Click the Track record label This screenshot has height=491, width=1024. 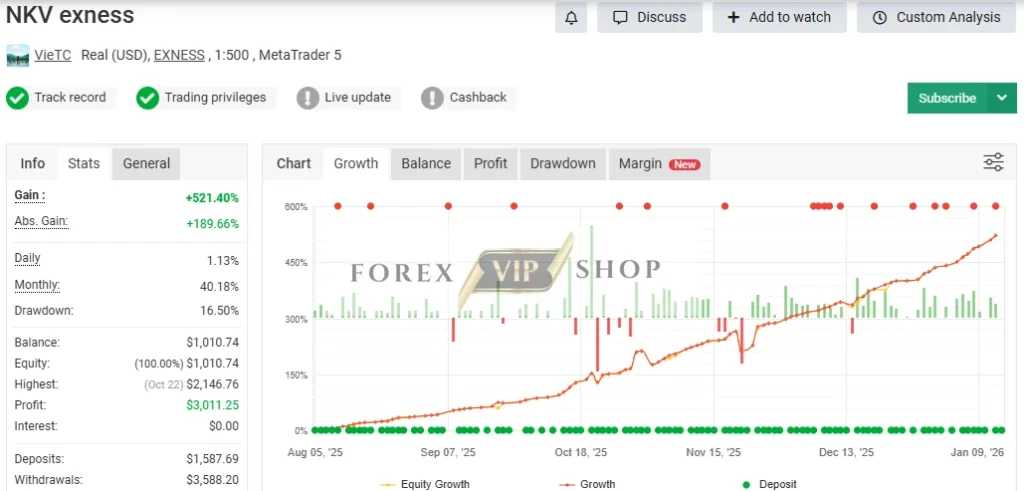[x=70, y=98]
